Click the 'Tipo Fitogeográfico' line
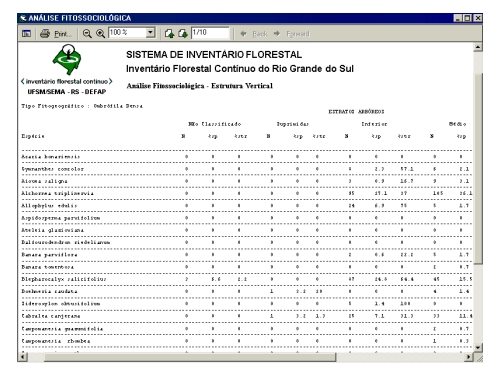Screen dimensions: 500x376 [x=82, y=106]
